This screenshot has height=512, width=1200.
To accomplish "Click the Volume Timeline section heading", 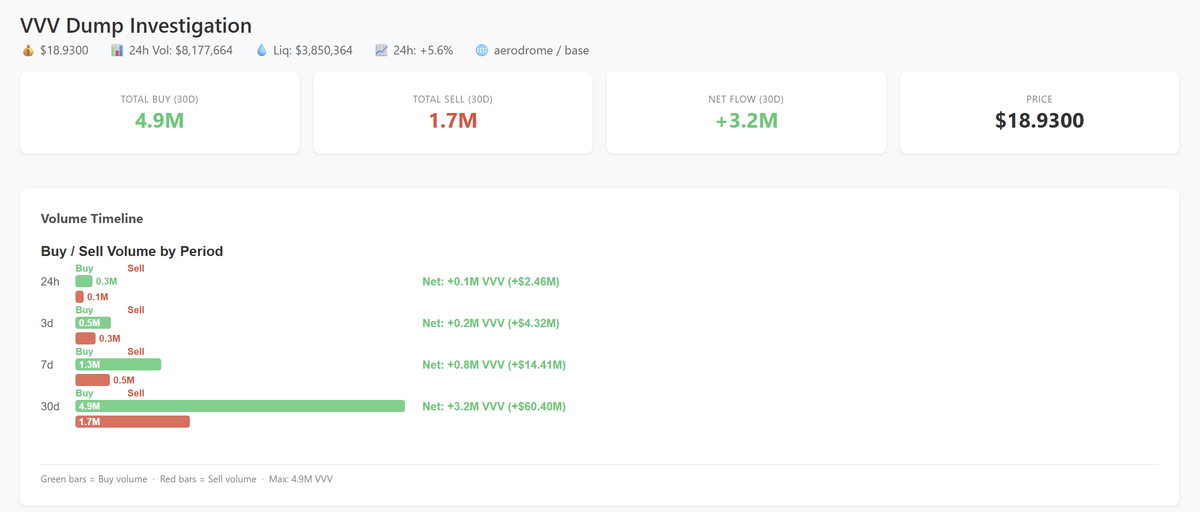I will pyautogui.click(x=92, y=218).
